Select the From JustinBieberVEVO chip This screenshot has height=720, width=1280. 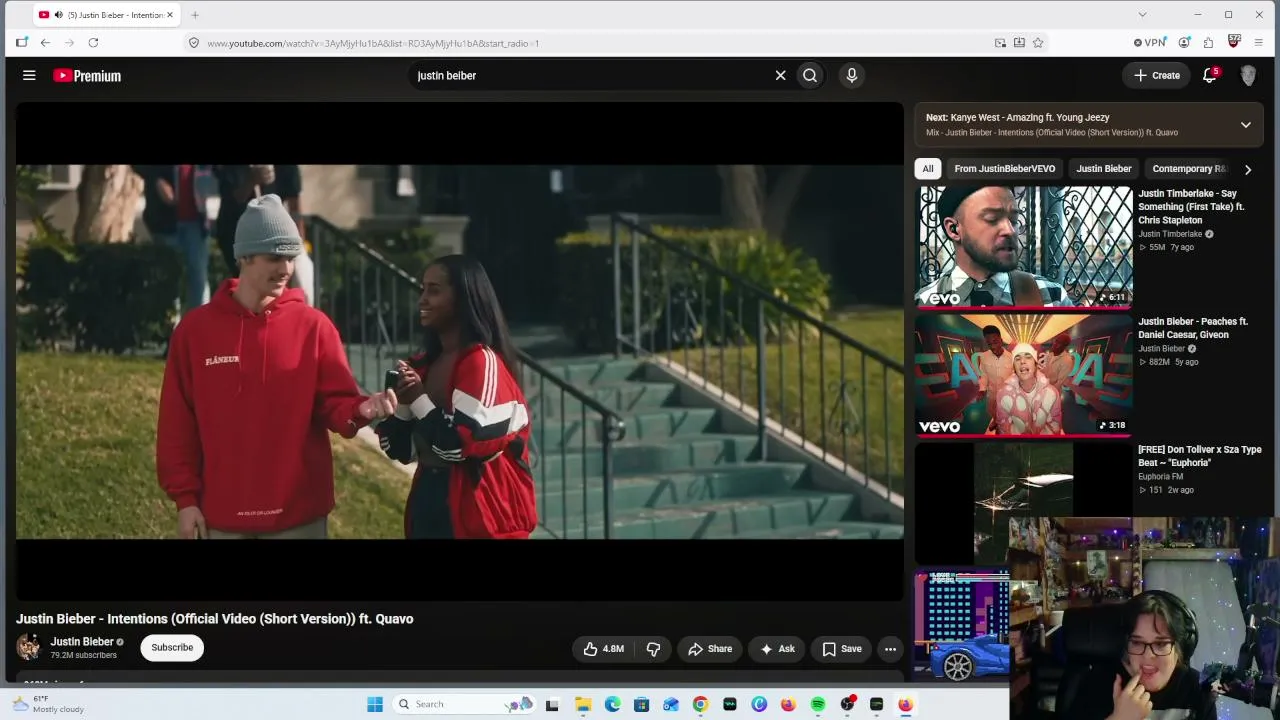coord(1004,169)
